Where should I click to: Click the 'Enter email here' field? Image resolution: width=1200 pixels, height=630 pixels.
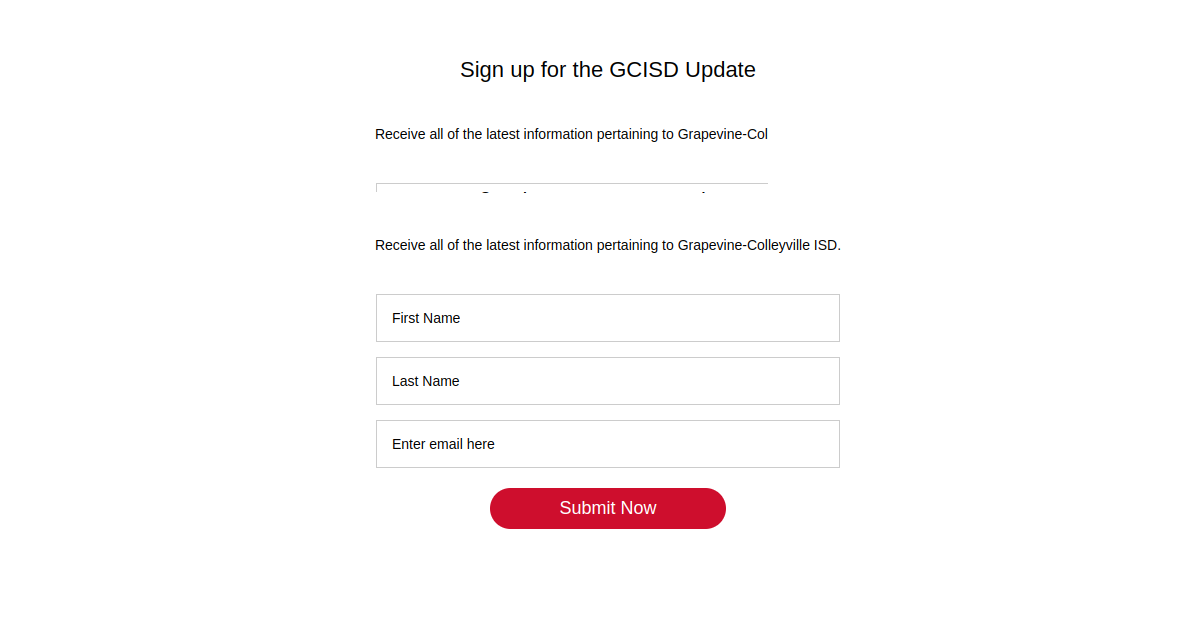607,444
